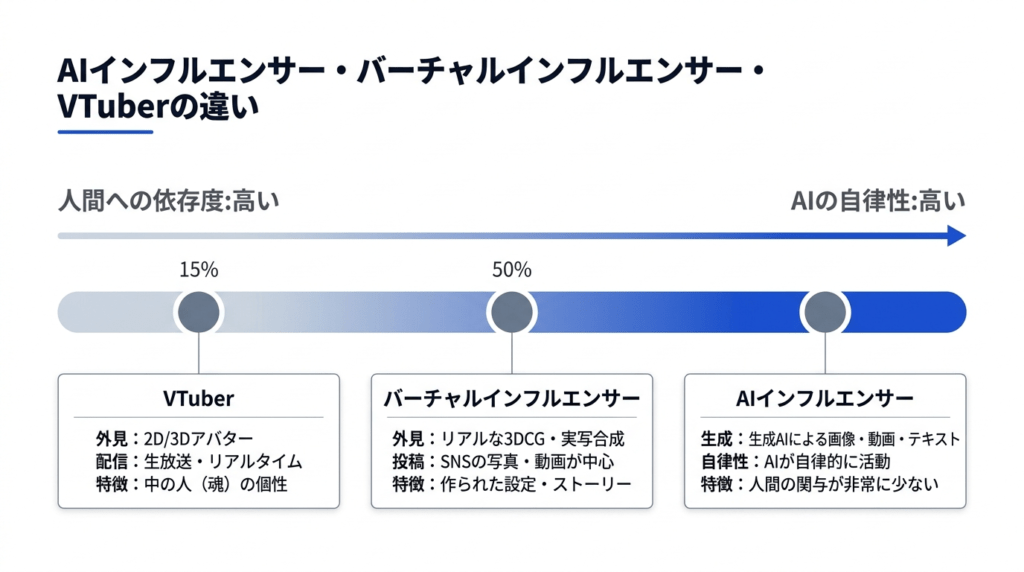Select the バーチャルインフルエンサー card heading
Image resolution: width=1024 pixels, height=572 pixels.
512,398
